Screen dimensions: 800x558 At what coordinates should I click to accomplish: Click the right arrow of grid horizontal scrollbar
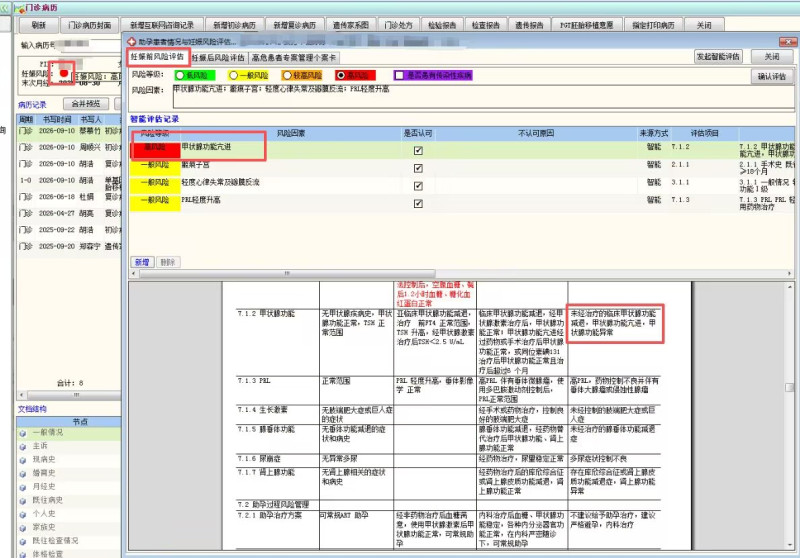(x=789, y=273)
